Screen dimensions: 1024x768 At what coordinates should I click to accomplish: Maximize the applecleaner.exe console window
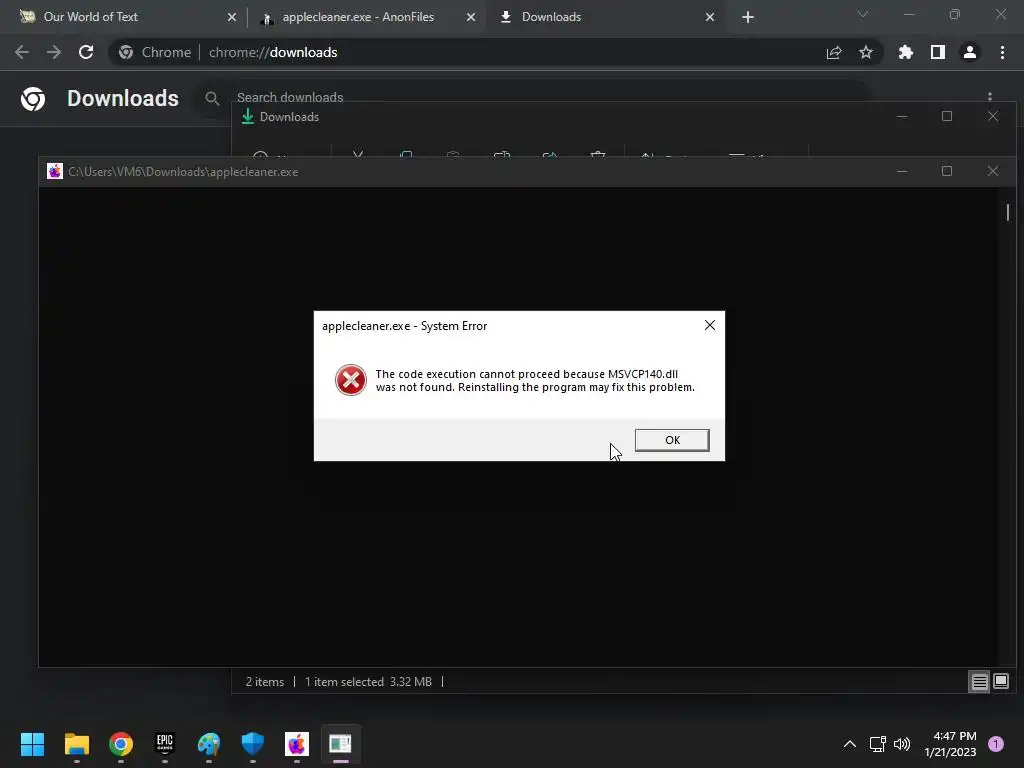[947, 171]
